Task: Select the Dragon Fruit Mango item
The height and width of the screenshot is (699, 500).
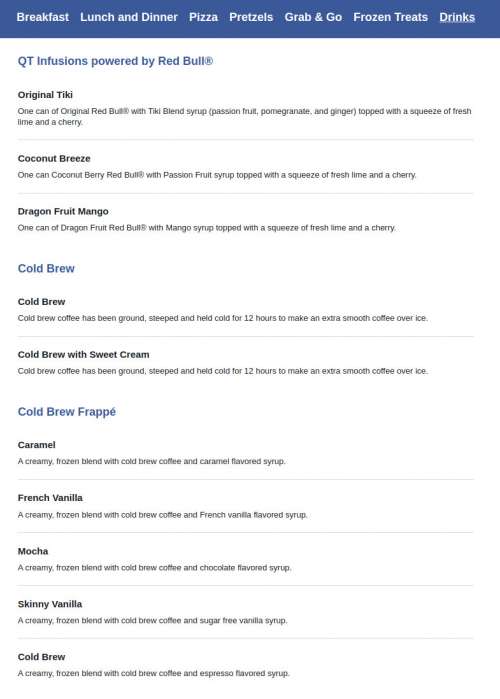Action: tap(63, 212)
